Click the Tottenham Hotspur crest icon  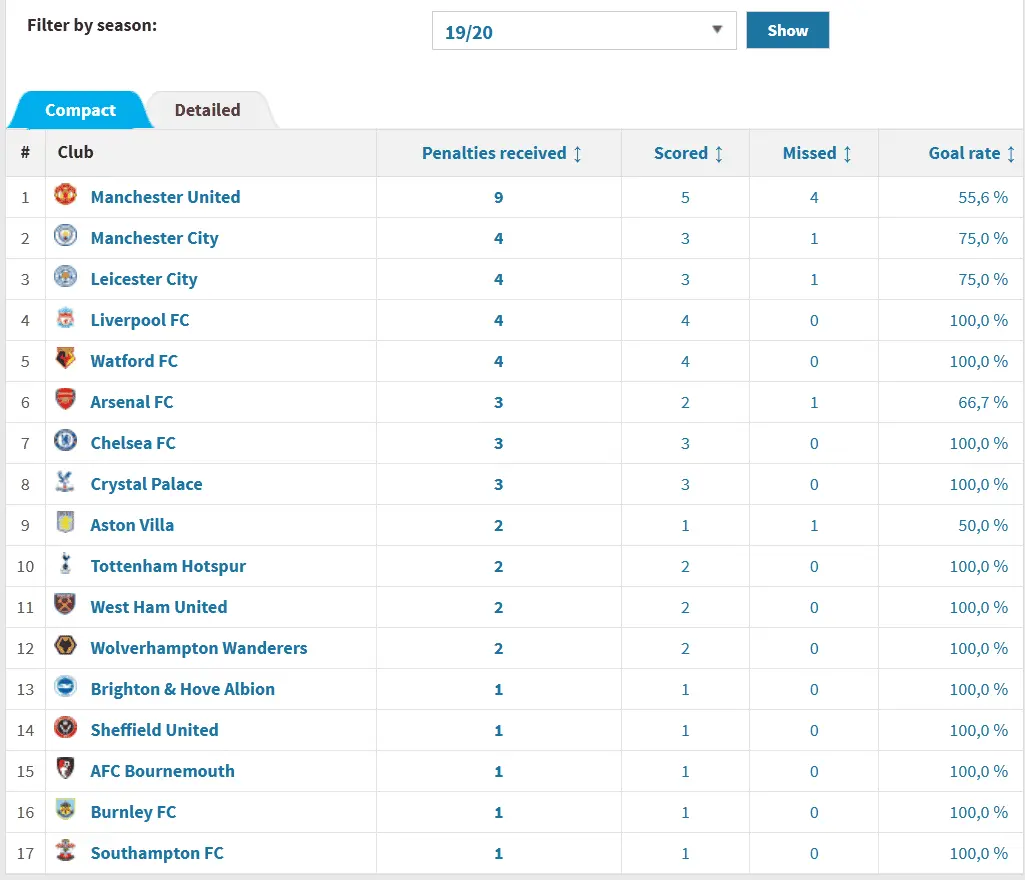(x=66, y=565)
